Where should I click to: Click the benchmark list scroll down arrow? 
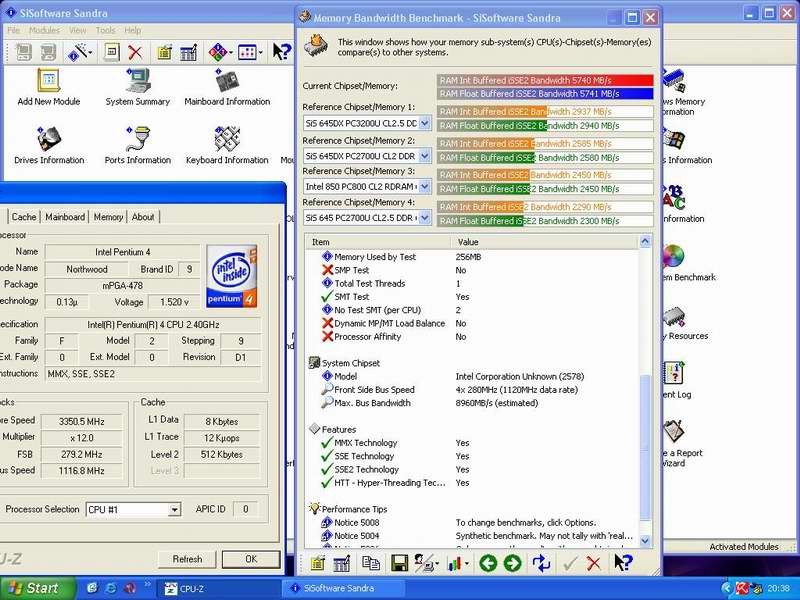(645, 541)
